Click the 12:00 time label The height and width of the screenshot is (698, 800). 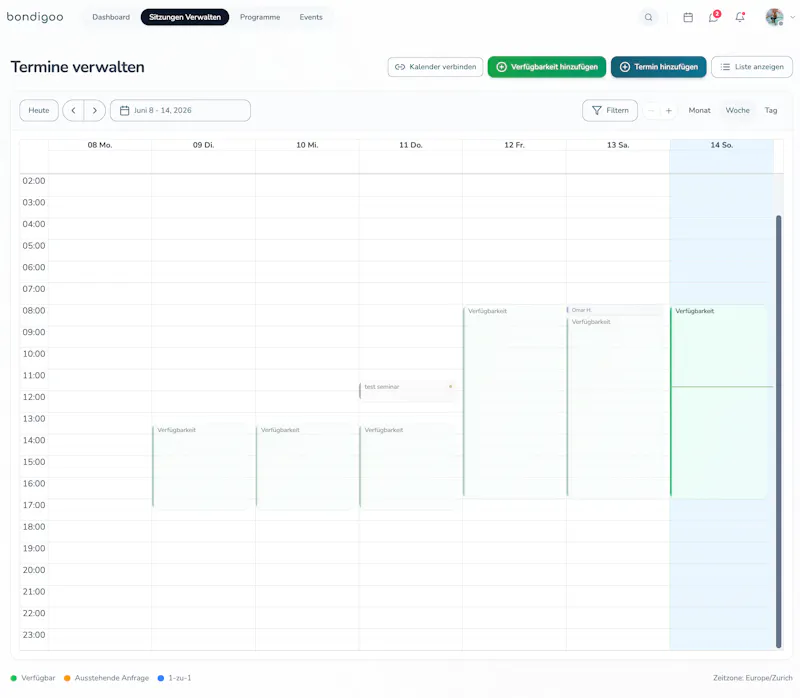pos(34,397)
